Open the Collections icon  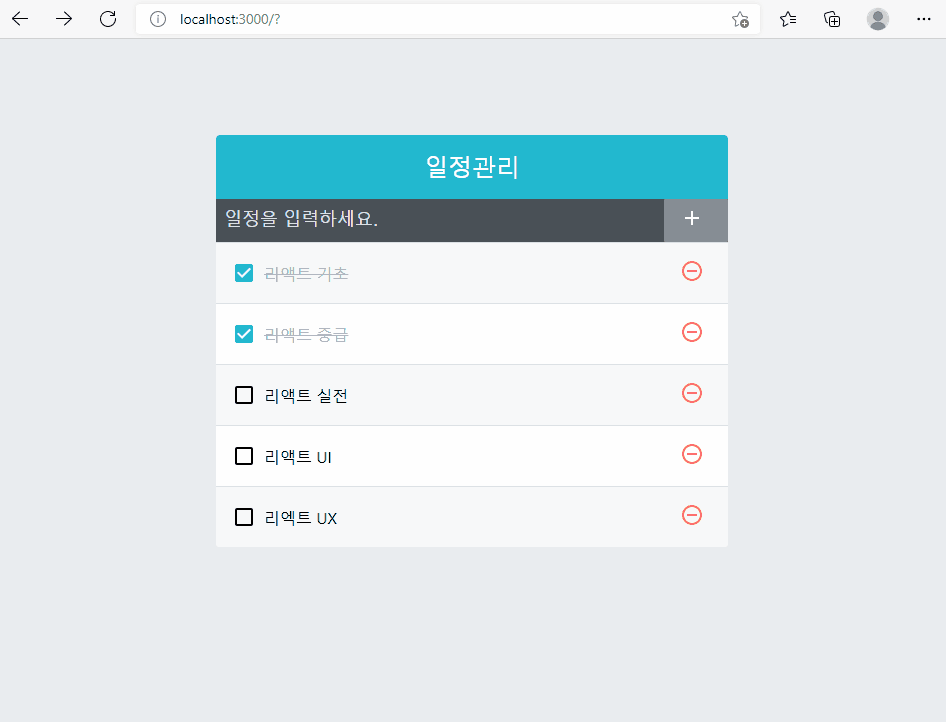click(833, 19)
